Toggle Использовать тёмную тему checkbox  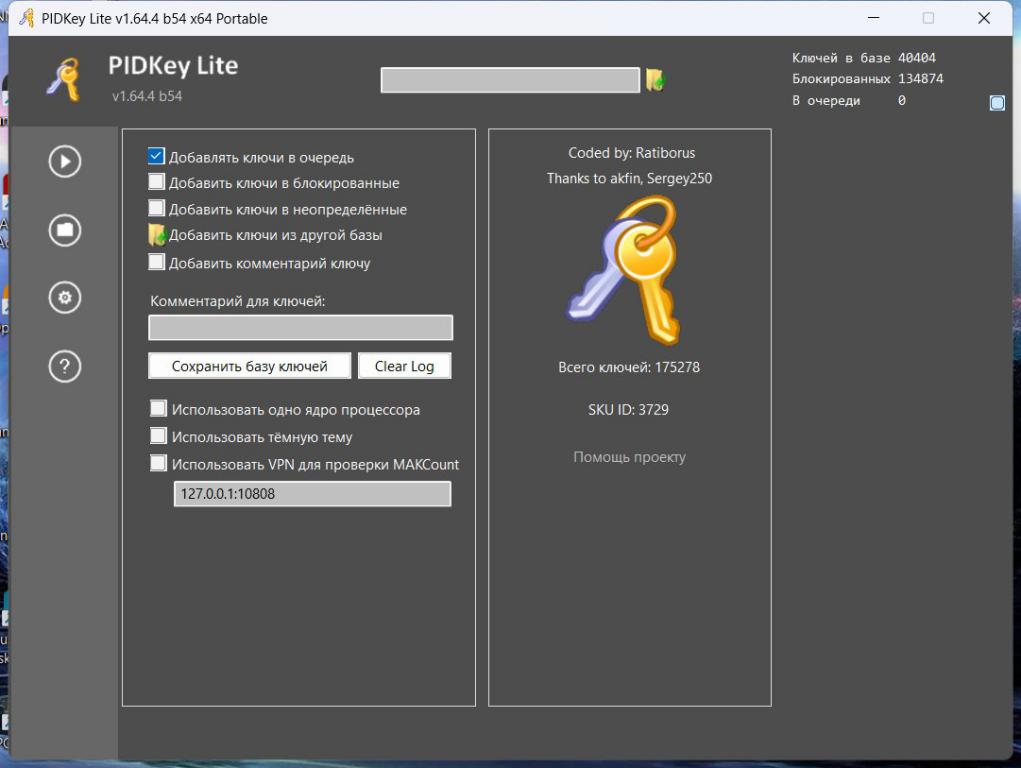(158, 436)
